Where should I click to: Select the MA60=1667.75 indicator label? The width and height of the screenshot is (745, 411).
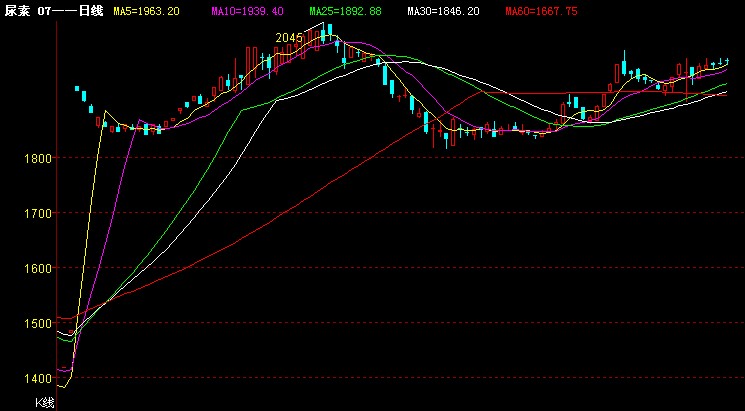click(x=541, y=11)
